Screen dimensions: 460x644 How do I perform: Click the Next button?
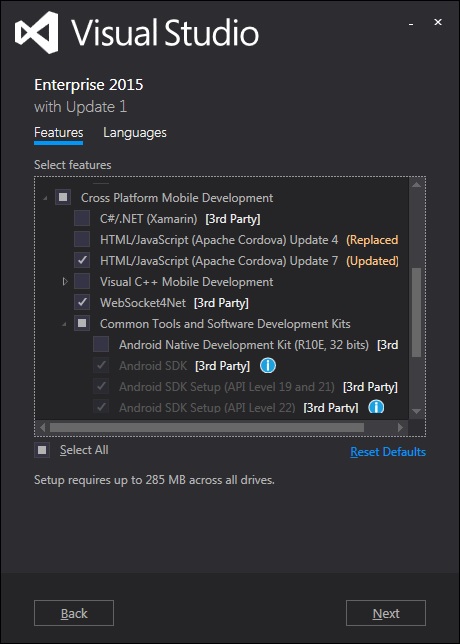[386, 613]
